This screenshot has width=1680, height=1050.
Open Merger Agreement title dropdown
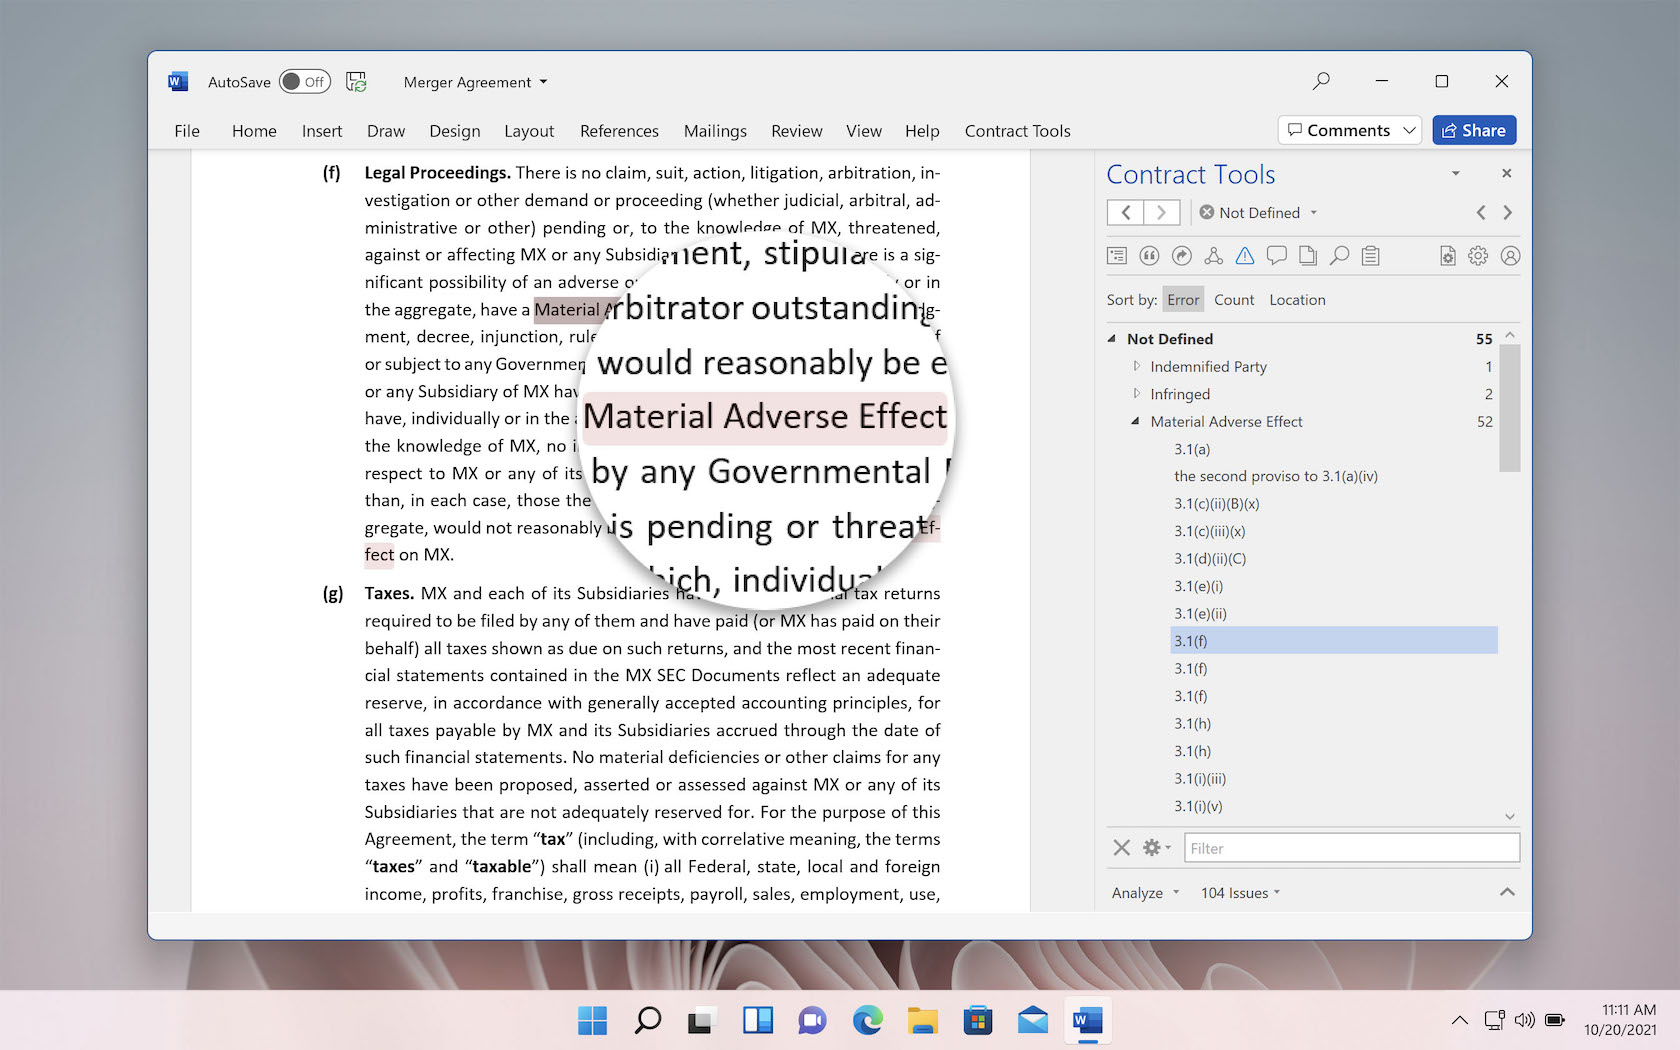[543, 82]
